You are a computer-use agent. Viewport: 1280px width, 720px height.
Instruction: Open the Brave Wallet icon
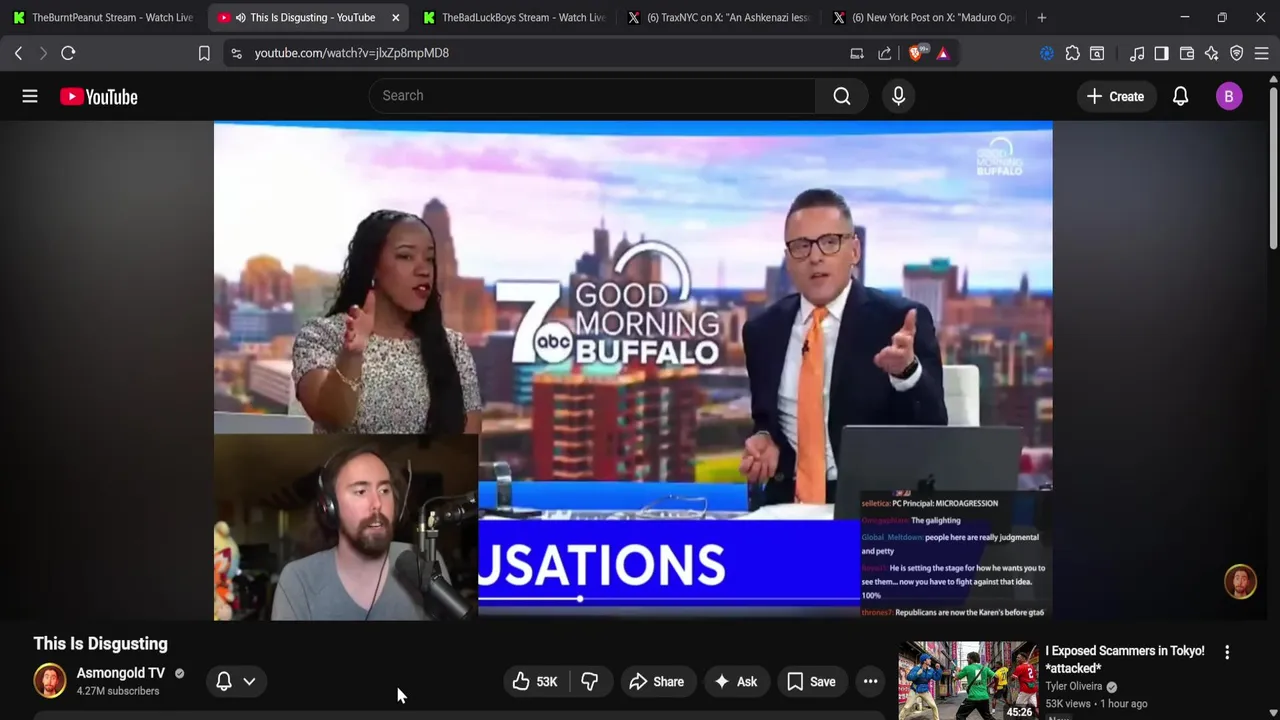(1187, 53)
